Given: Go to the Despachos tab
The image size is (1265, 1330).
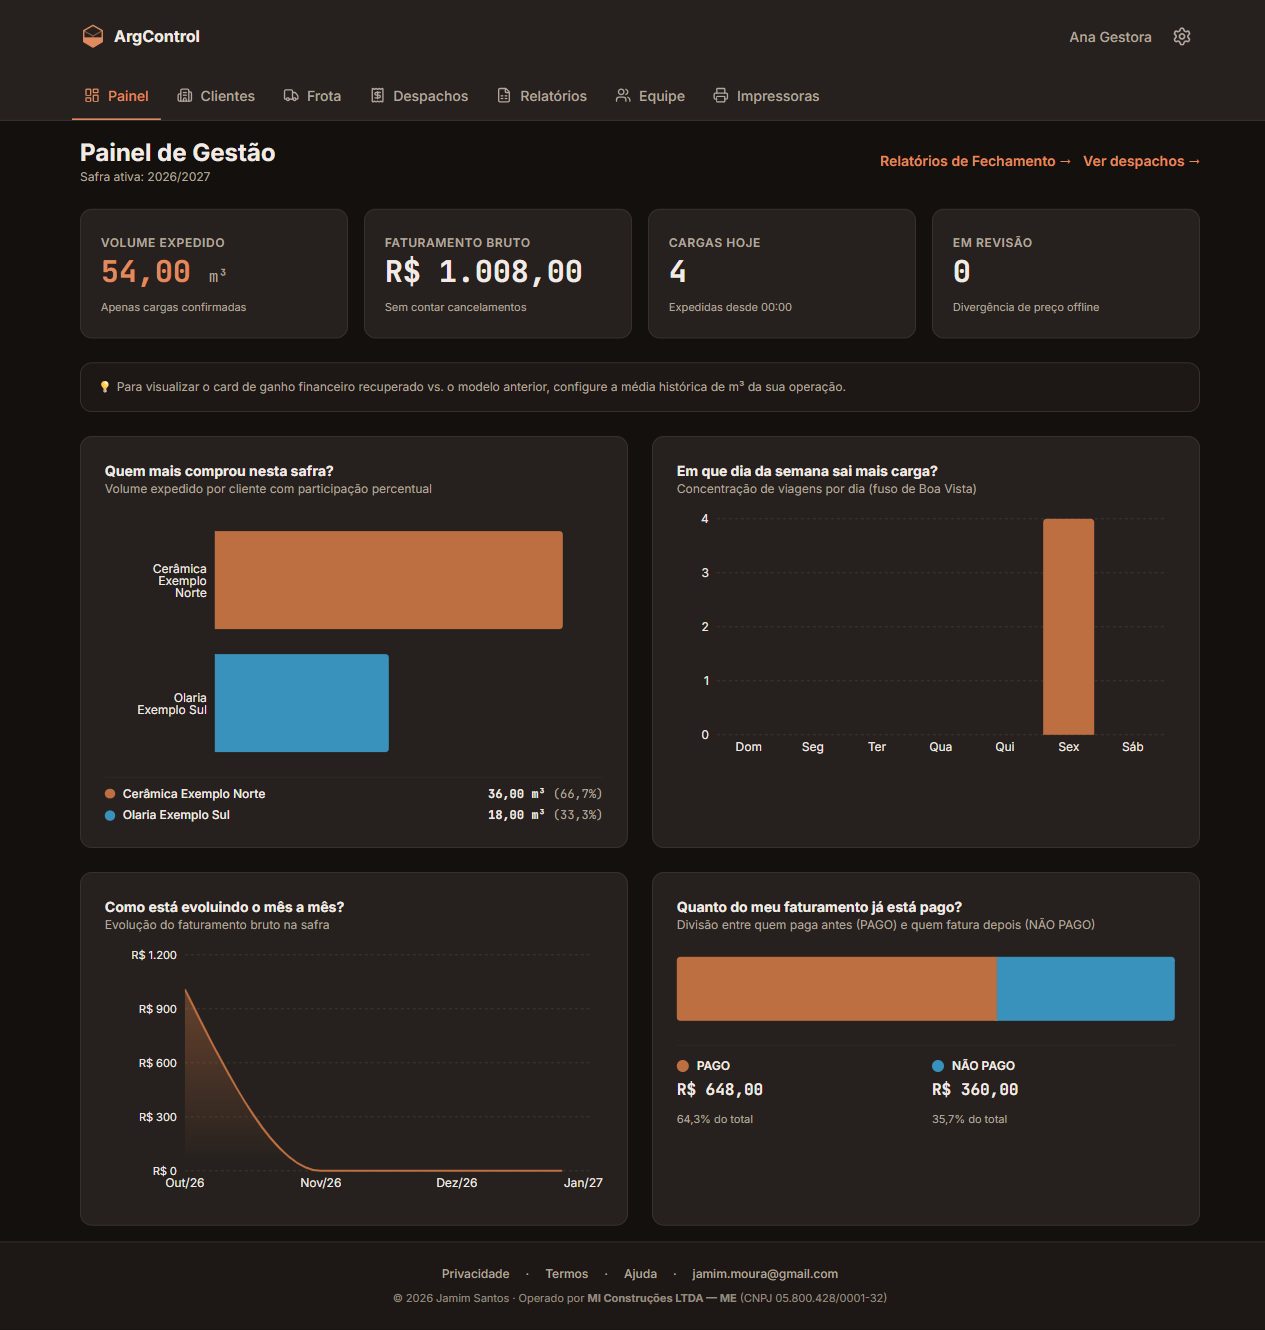Looking at the screenshot, I should 419,96.
